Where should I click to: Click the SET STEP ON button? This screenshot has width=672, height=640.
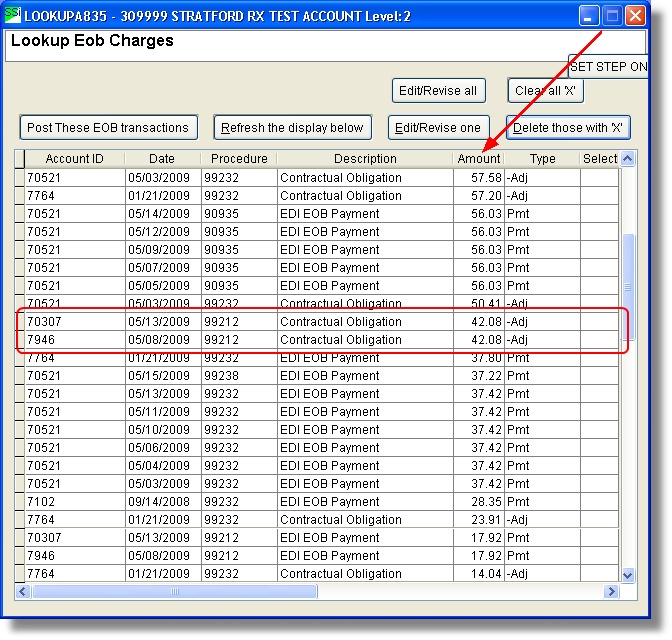(x=608, y=66)
